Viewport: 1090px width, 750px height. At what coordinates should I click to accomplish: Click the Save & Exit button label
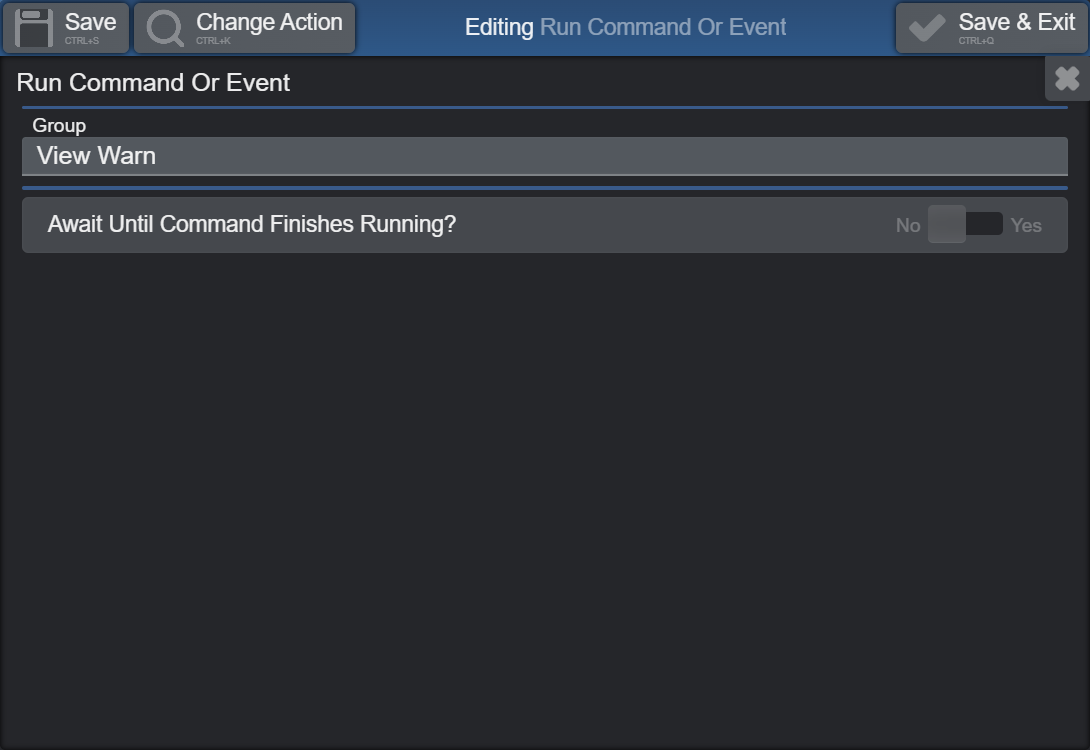[1016, 22]
